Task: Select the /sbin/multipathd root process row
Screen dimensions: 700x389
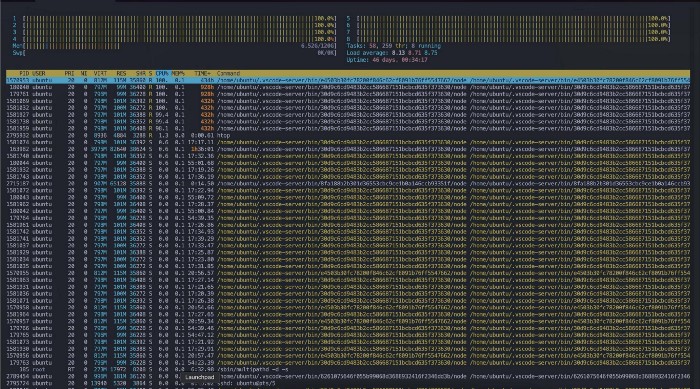Action: (x=348, y=369)
